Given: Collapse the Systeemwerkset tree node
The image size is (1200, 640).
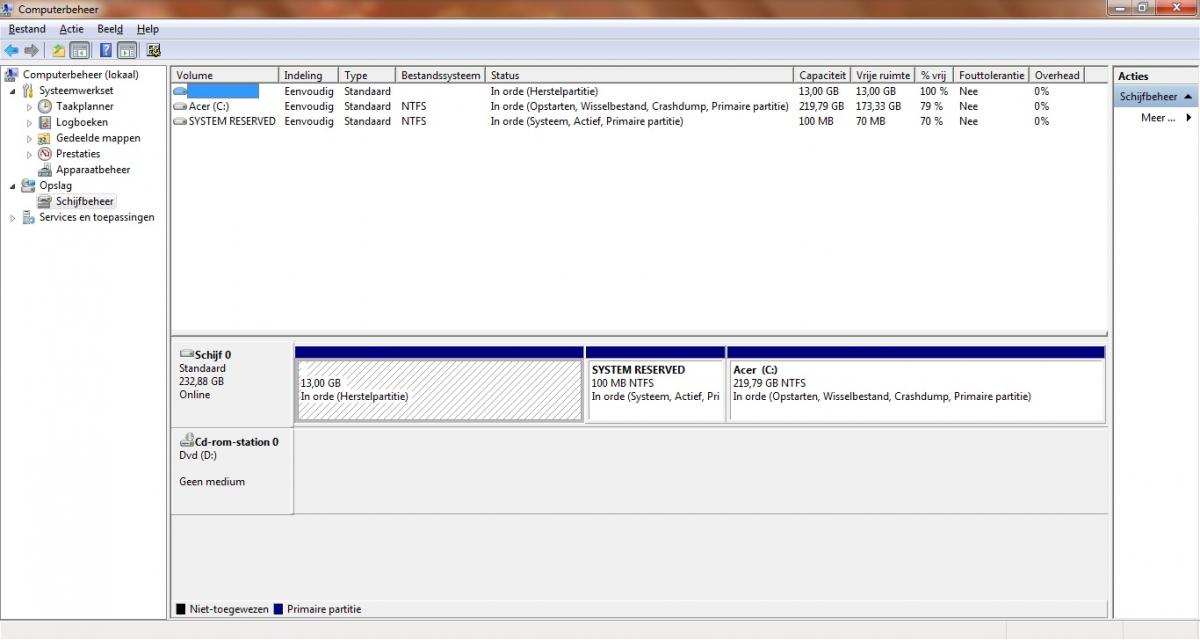Looking at the screenshot, I should 13,90.
